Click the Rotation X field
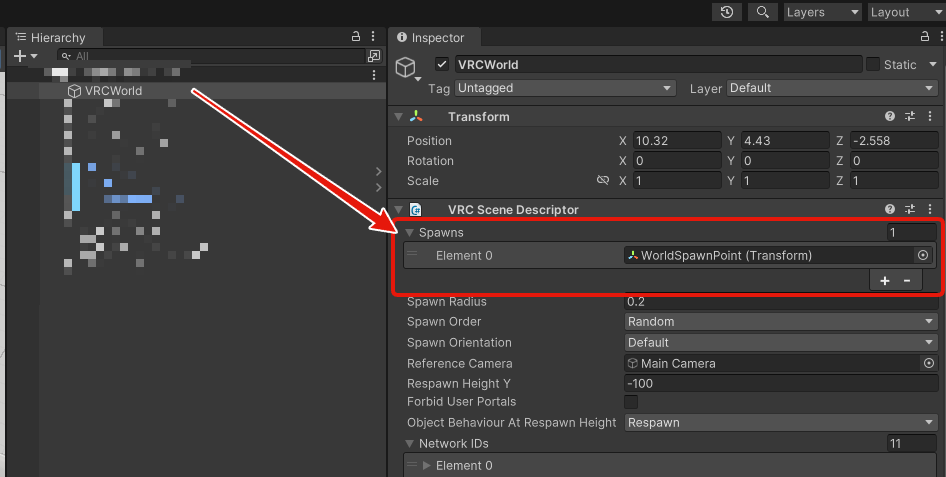946x477 pixels. (677, 160)
